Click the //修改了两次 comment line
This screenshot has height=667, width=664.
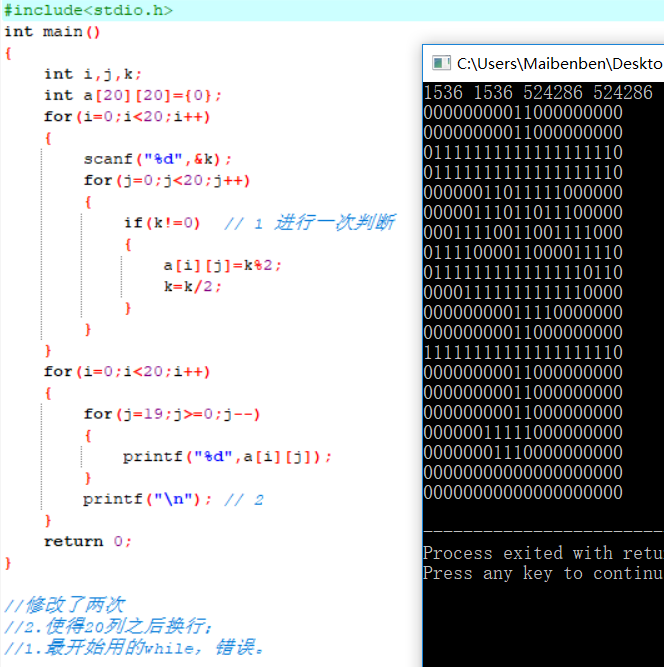(x=64, y=604)
